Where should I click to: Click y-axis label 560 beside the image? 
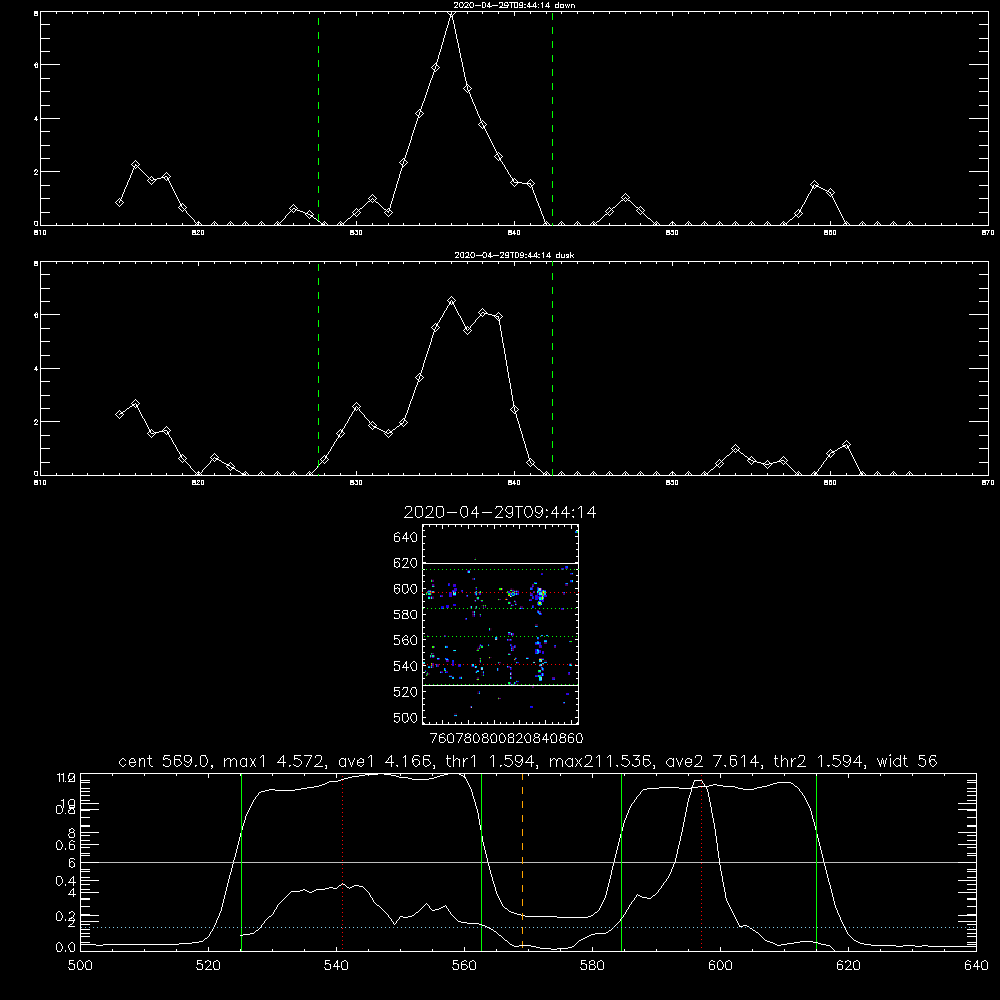[x=405, y=640]
